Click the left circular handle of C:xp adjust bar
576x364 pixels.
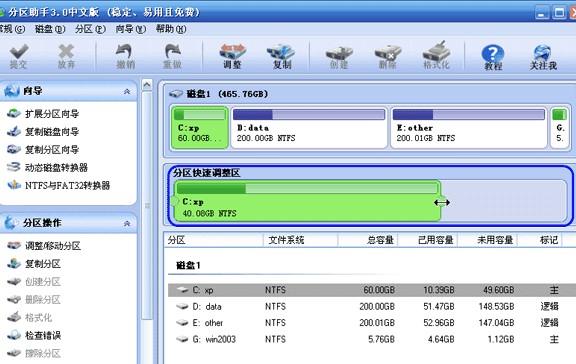pyautogui.click(x=174, y=201)
